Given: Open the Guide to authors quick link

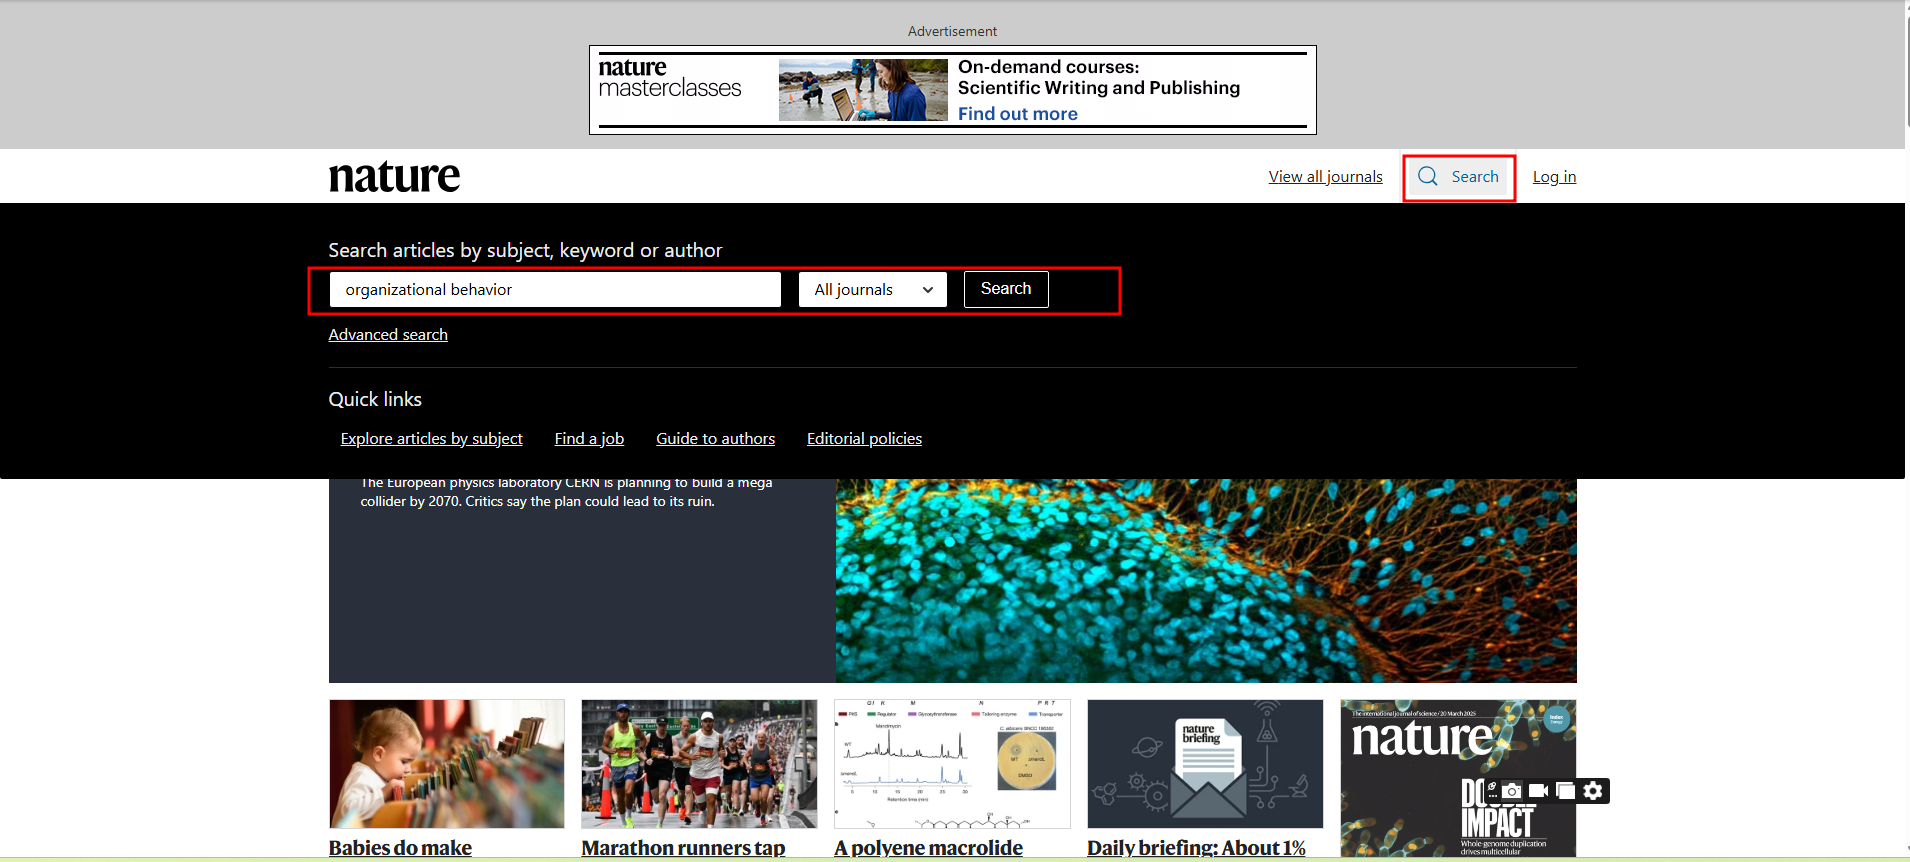Looking at the screenshot, I should click(715, 439).
